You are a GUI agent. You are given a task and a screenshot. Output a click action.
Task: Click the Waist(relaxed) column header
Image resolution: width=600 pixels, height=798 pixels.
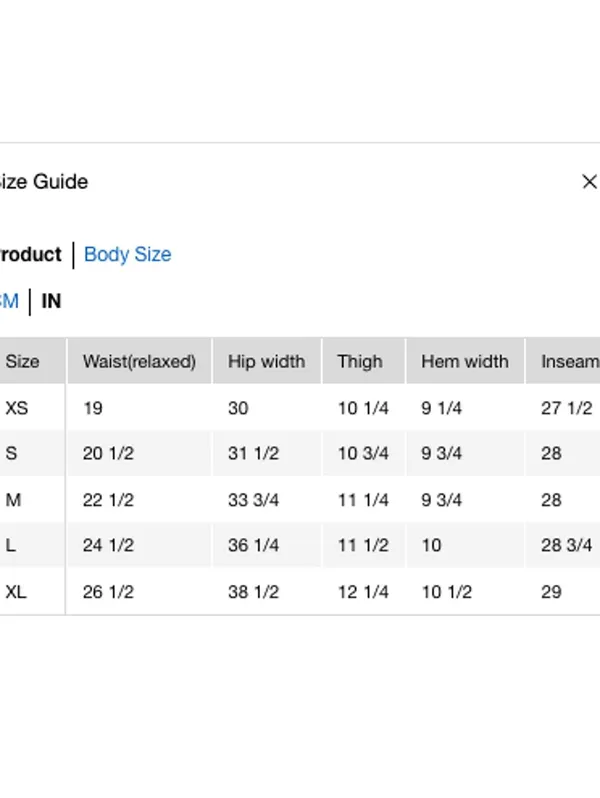pyautogui.click(x=139, y=361)
